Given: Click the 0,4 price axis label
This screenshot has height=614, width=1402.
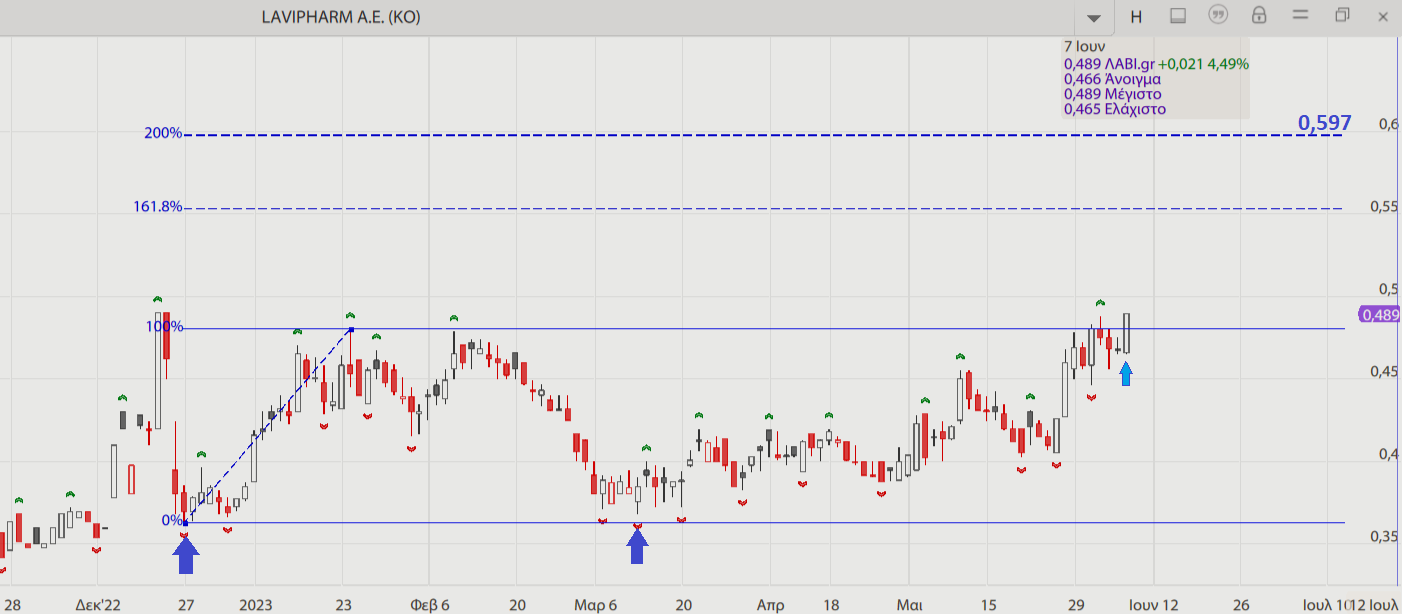Looking at the screenshot, I should click(1388, 454).
